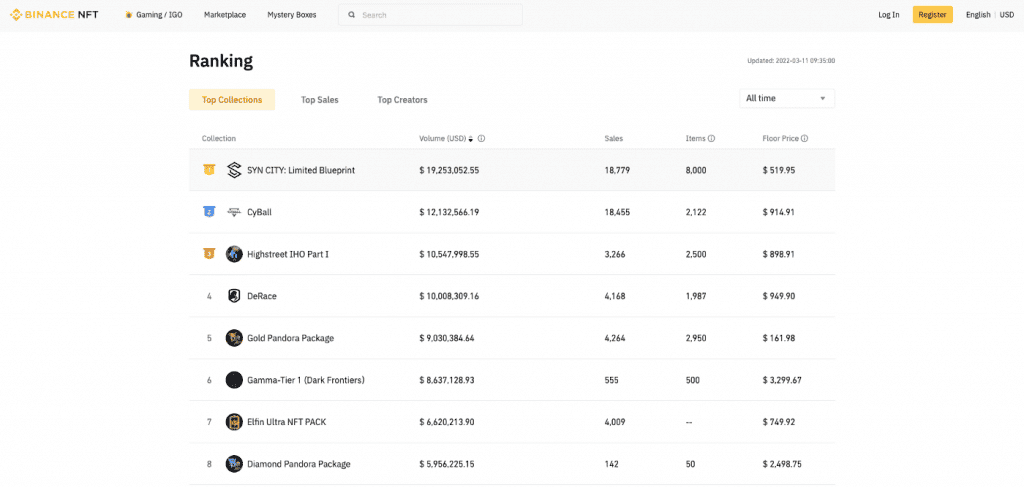
Task: Click the Gamma-Tier 1 black avatar
Action: pyautogui.click(x=234, y=380)
